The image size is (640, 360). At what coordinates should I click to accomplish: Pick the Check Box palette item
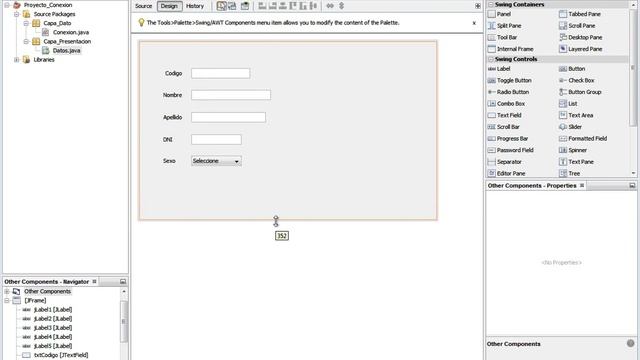[576, 80]
